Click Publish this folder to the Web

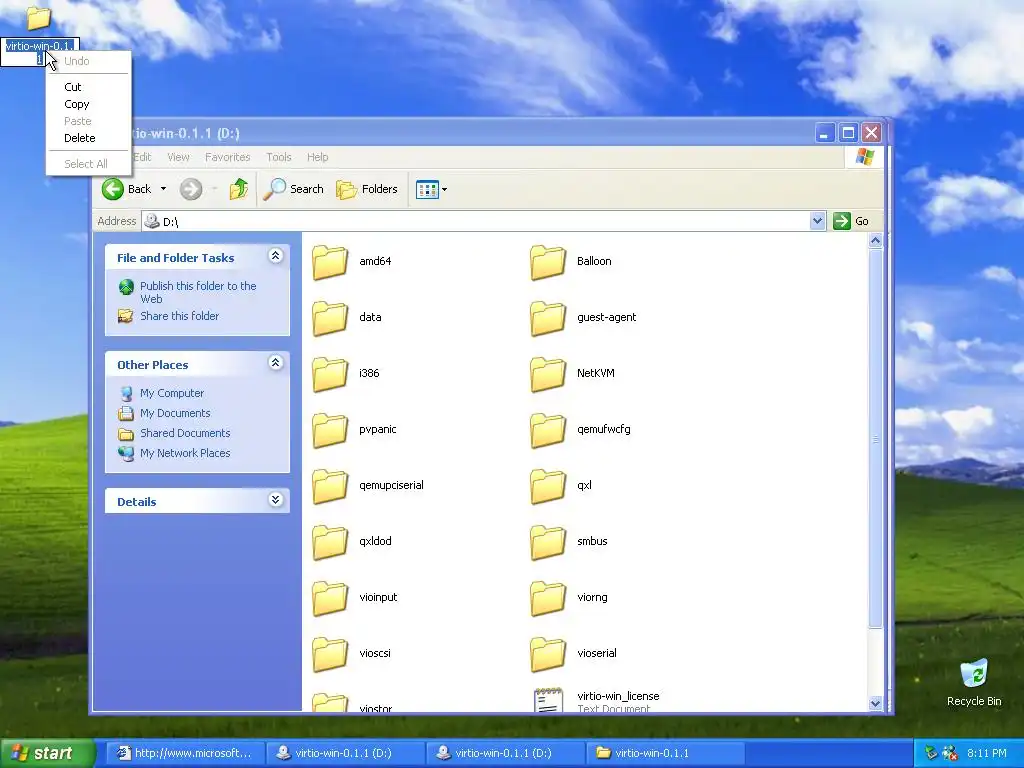(198, 293)
